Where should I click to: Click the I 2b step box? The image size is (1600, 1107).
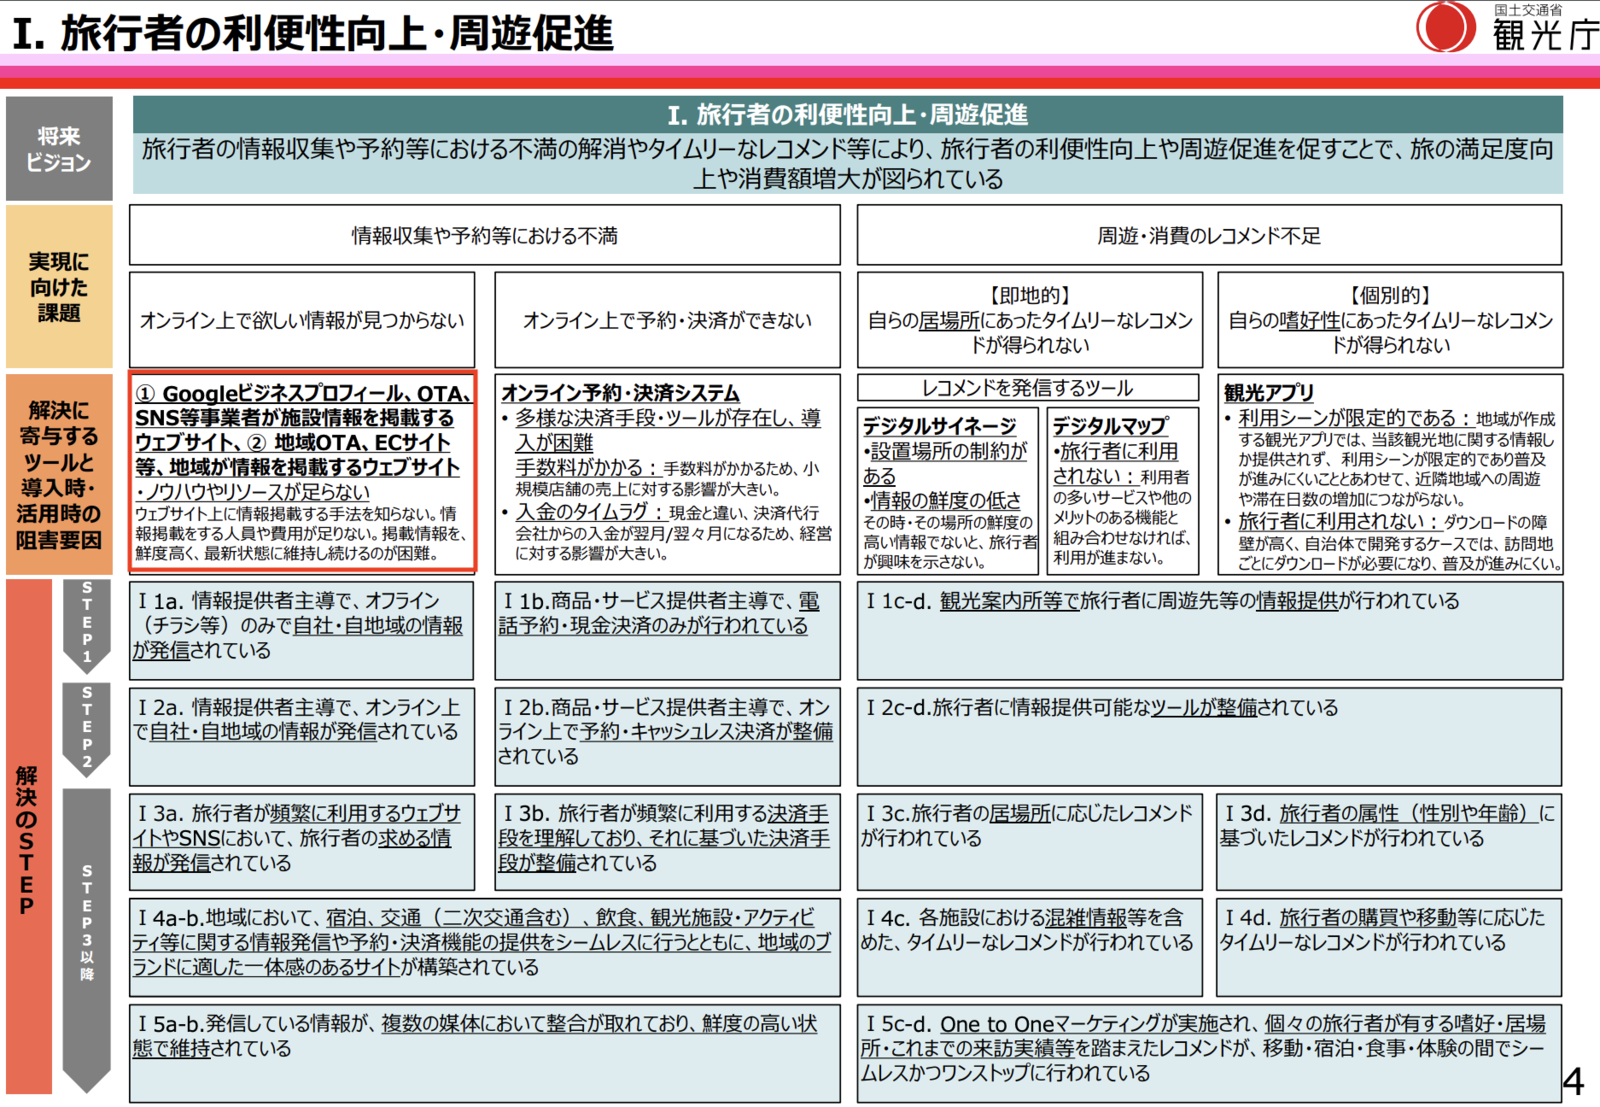point(667,736)
